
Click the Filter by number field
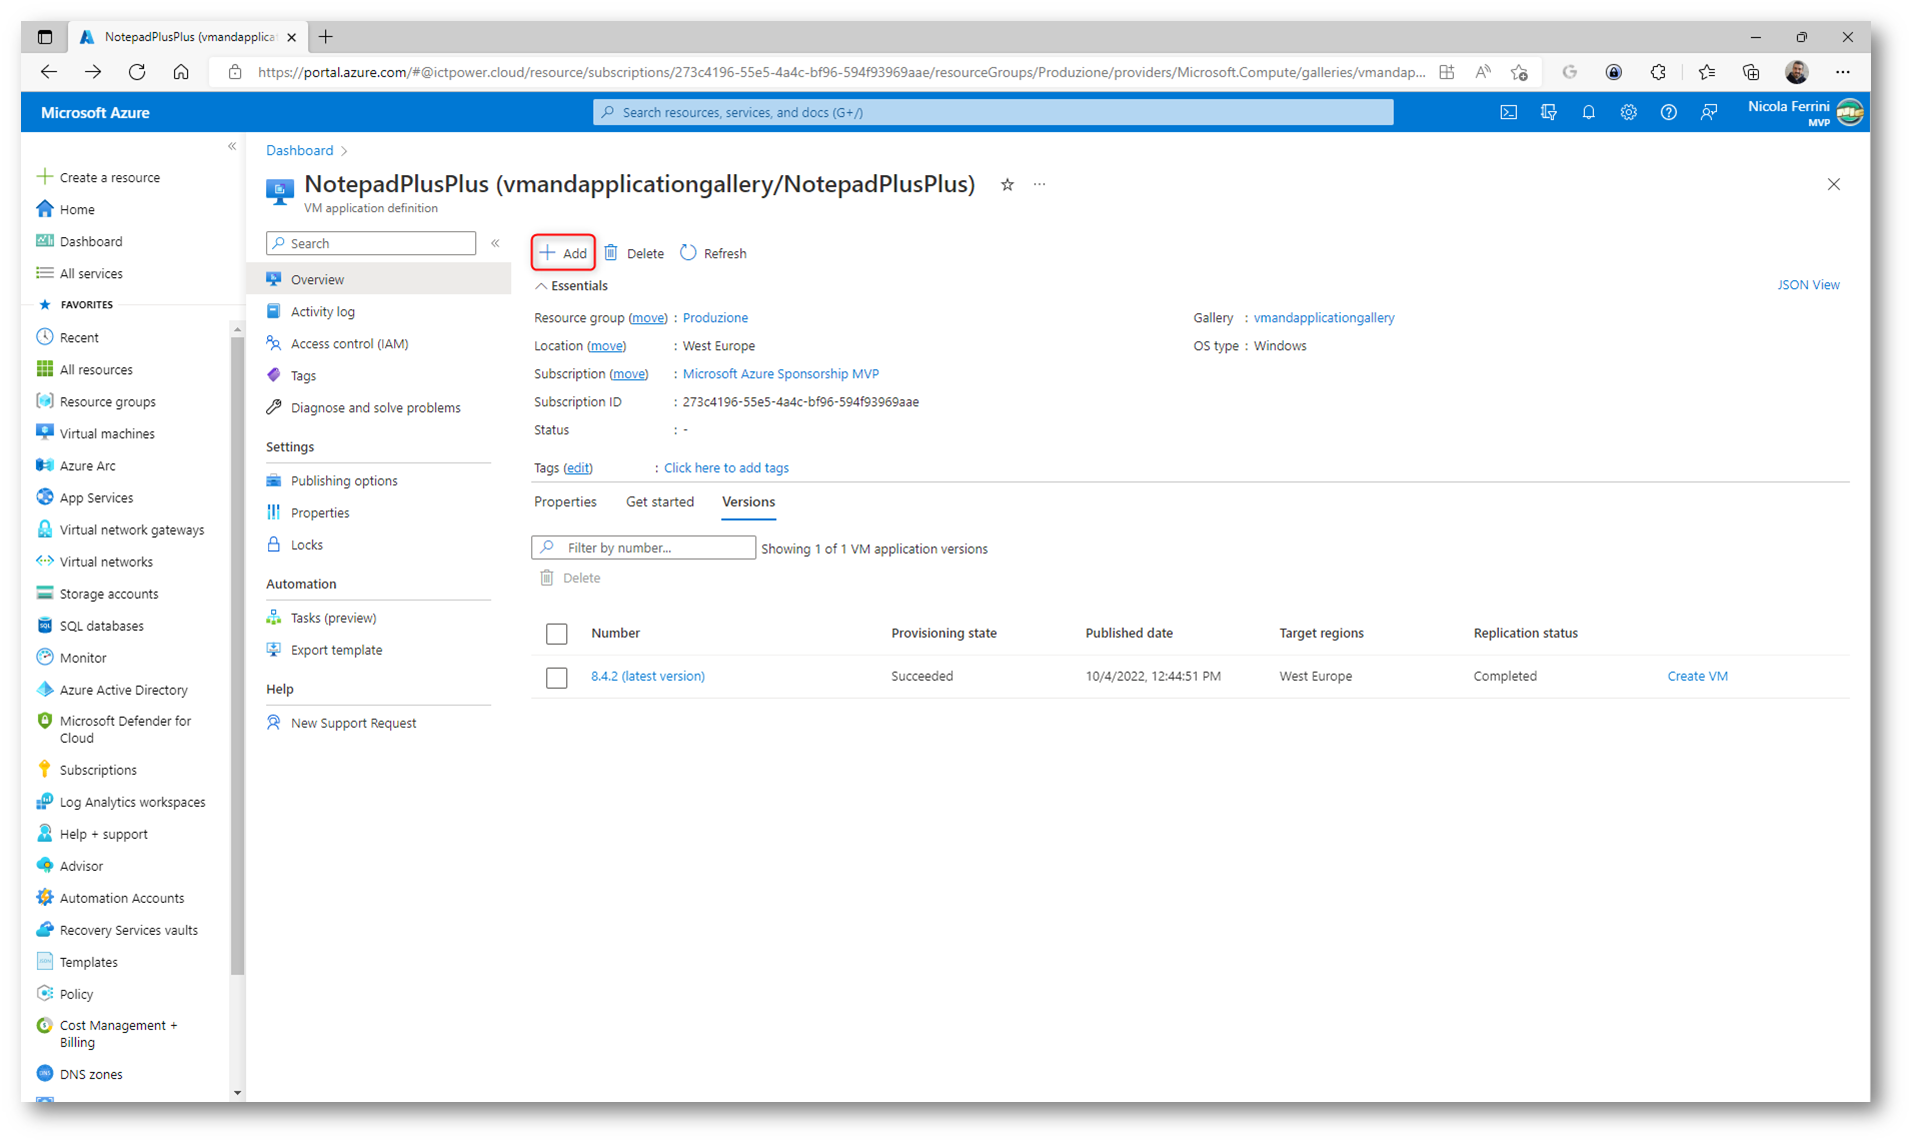point(643,548)
